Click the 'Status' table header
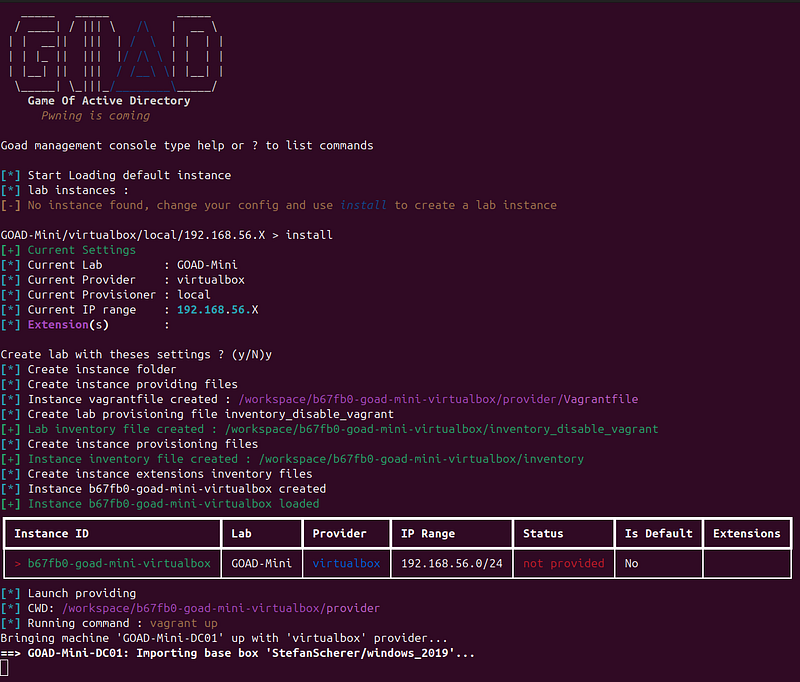Image resolution: width=800 pixels, height=682 pixels. 543,534
